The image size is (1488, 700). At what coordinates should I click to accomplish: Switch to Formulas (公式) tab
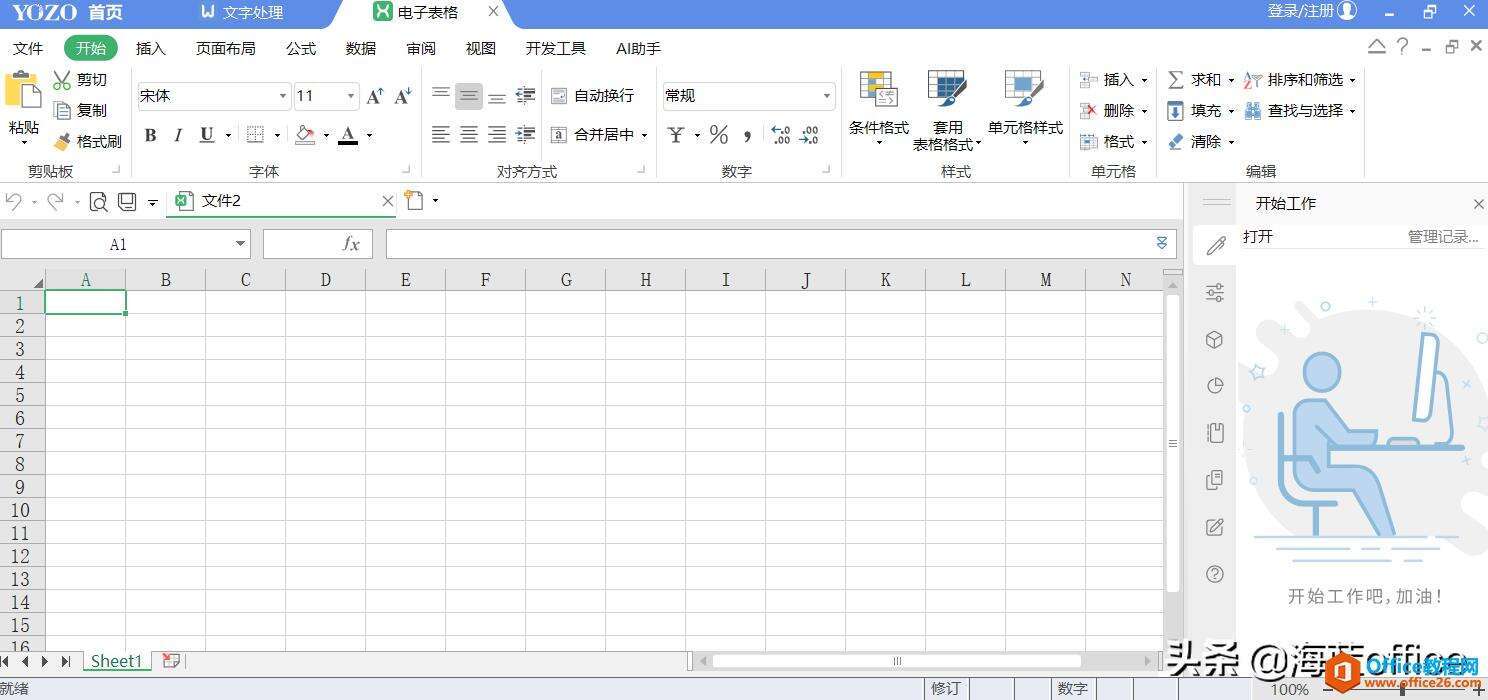click(x=301, y=48)
